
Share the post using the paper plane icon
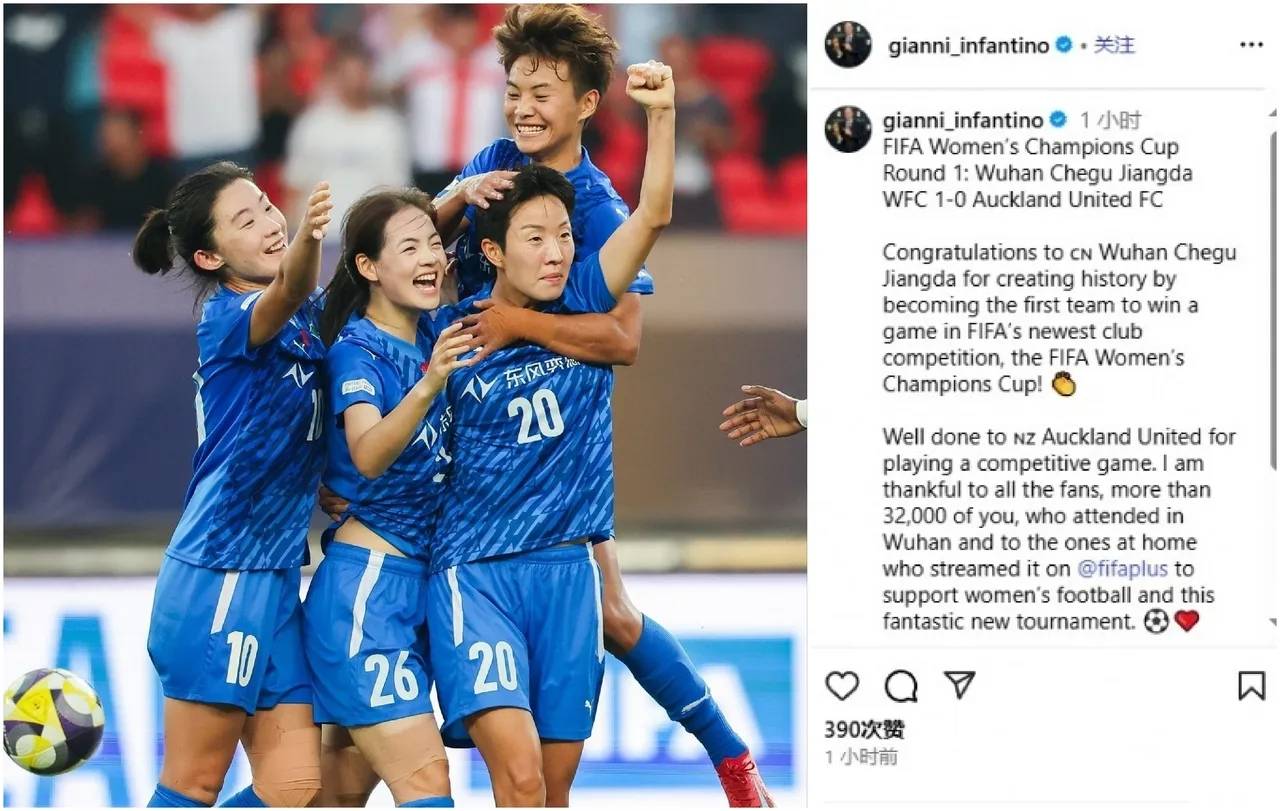(x=960, y=685)
